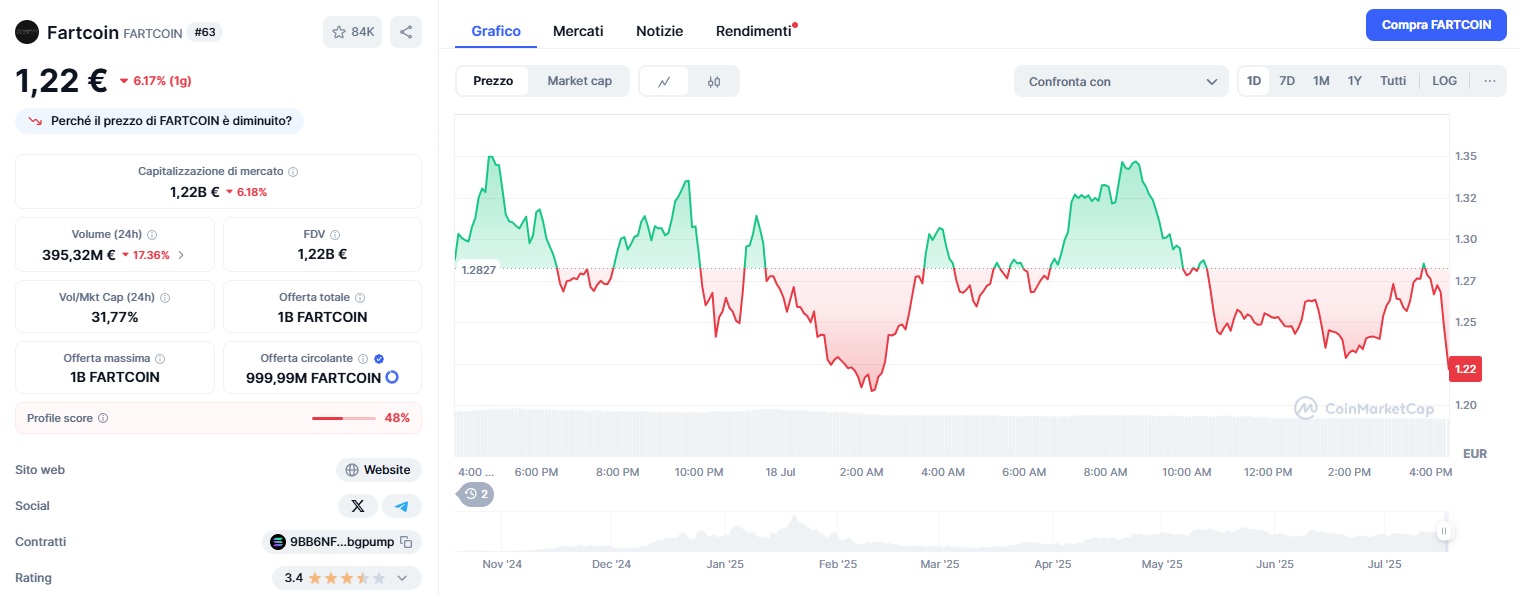The width and height of the screenshot is (1519, 595).
Task: Click the Compra FARTCOIN button
Action: tap(1436, 24)
